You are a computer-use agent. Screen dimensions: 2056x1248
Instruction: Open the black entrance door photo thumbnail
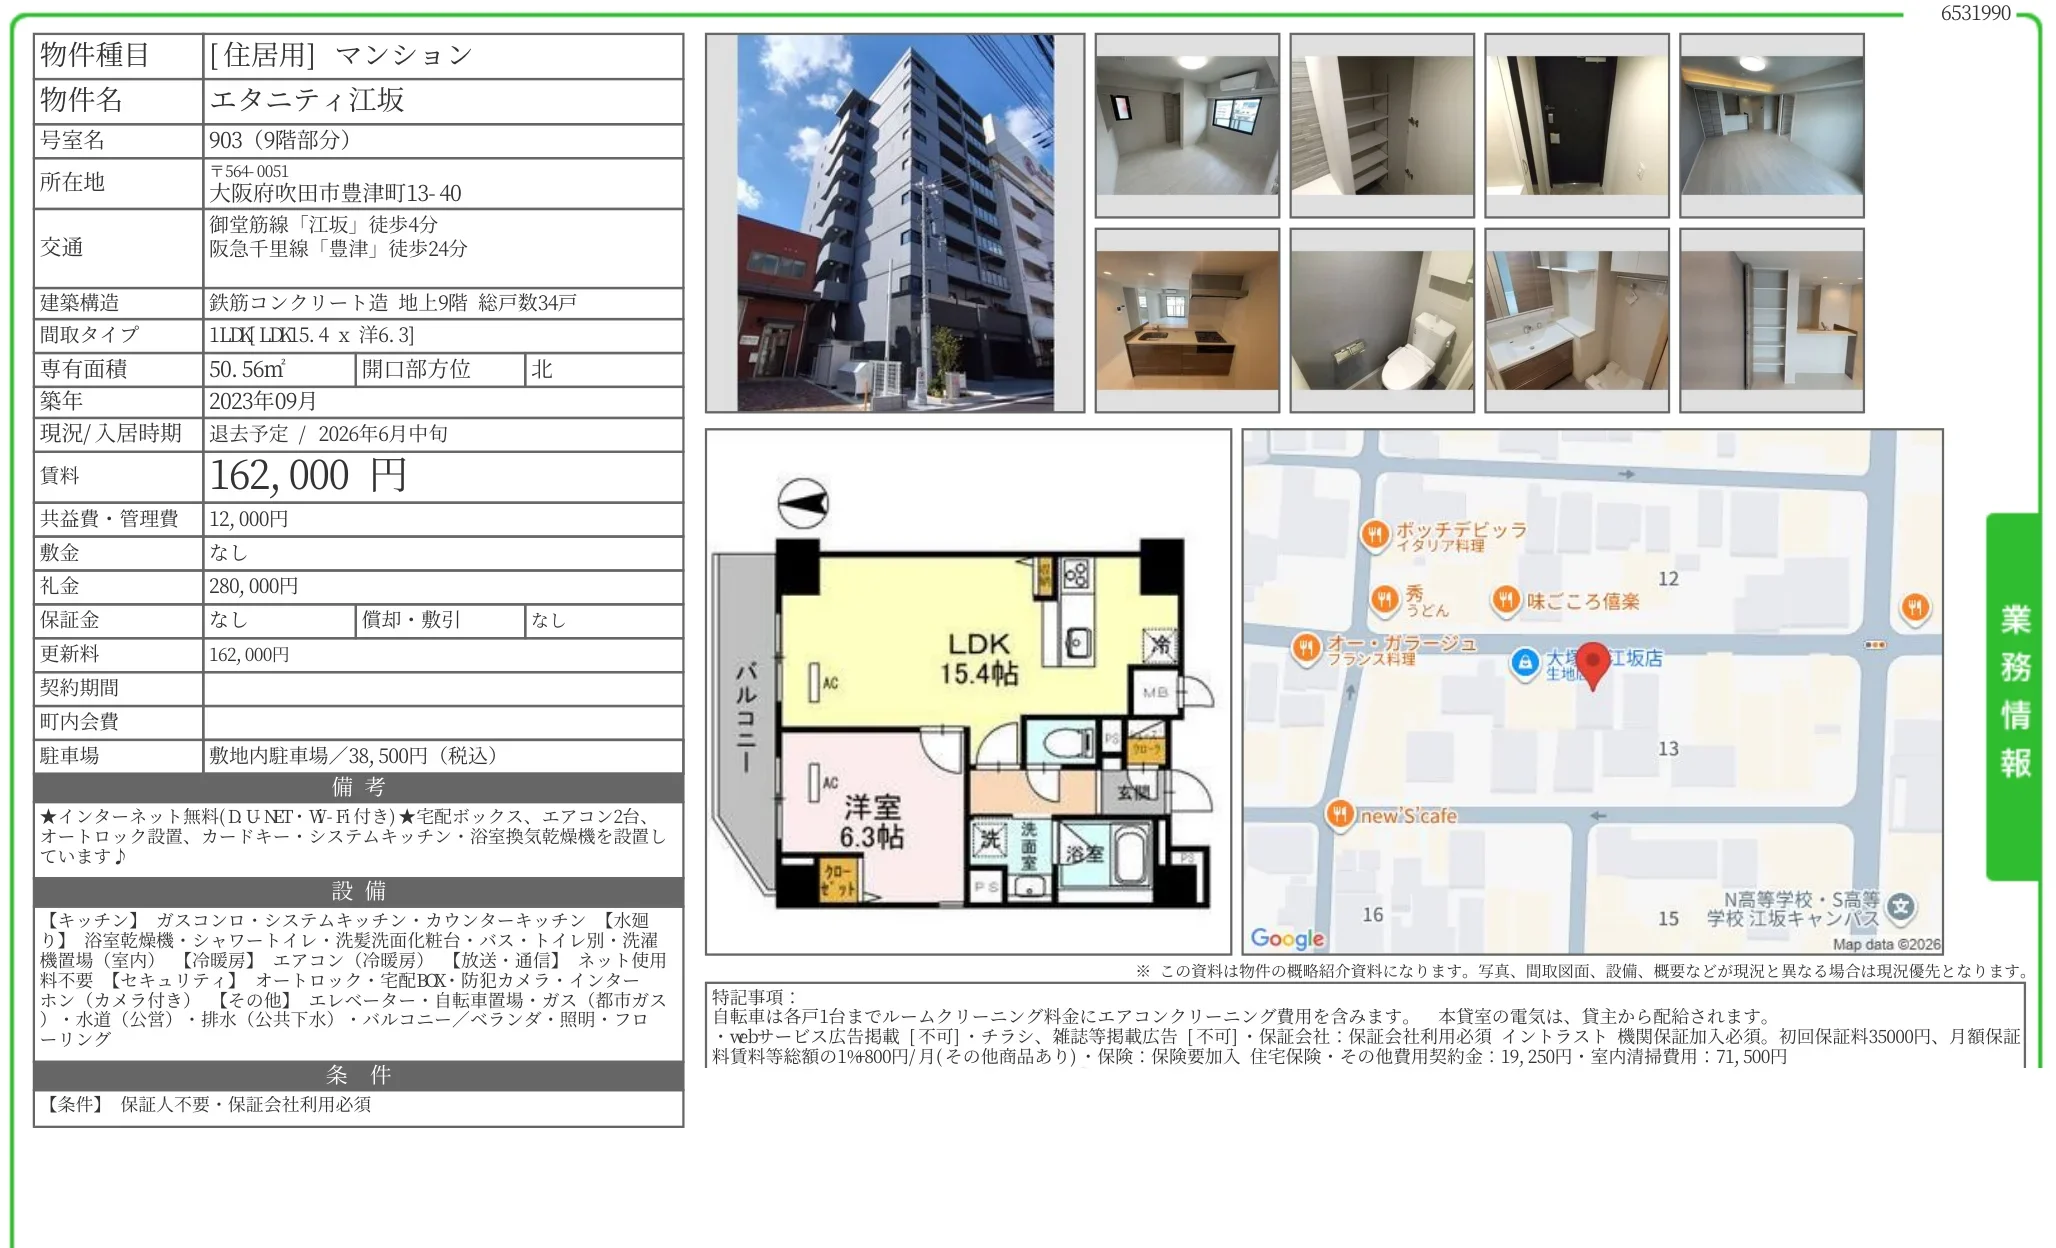(x=1577, y=125)
